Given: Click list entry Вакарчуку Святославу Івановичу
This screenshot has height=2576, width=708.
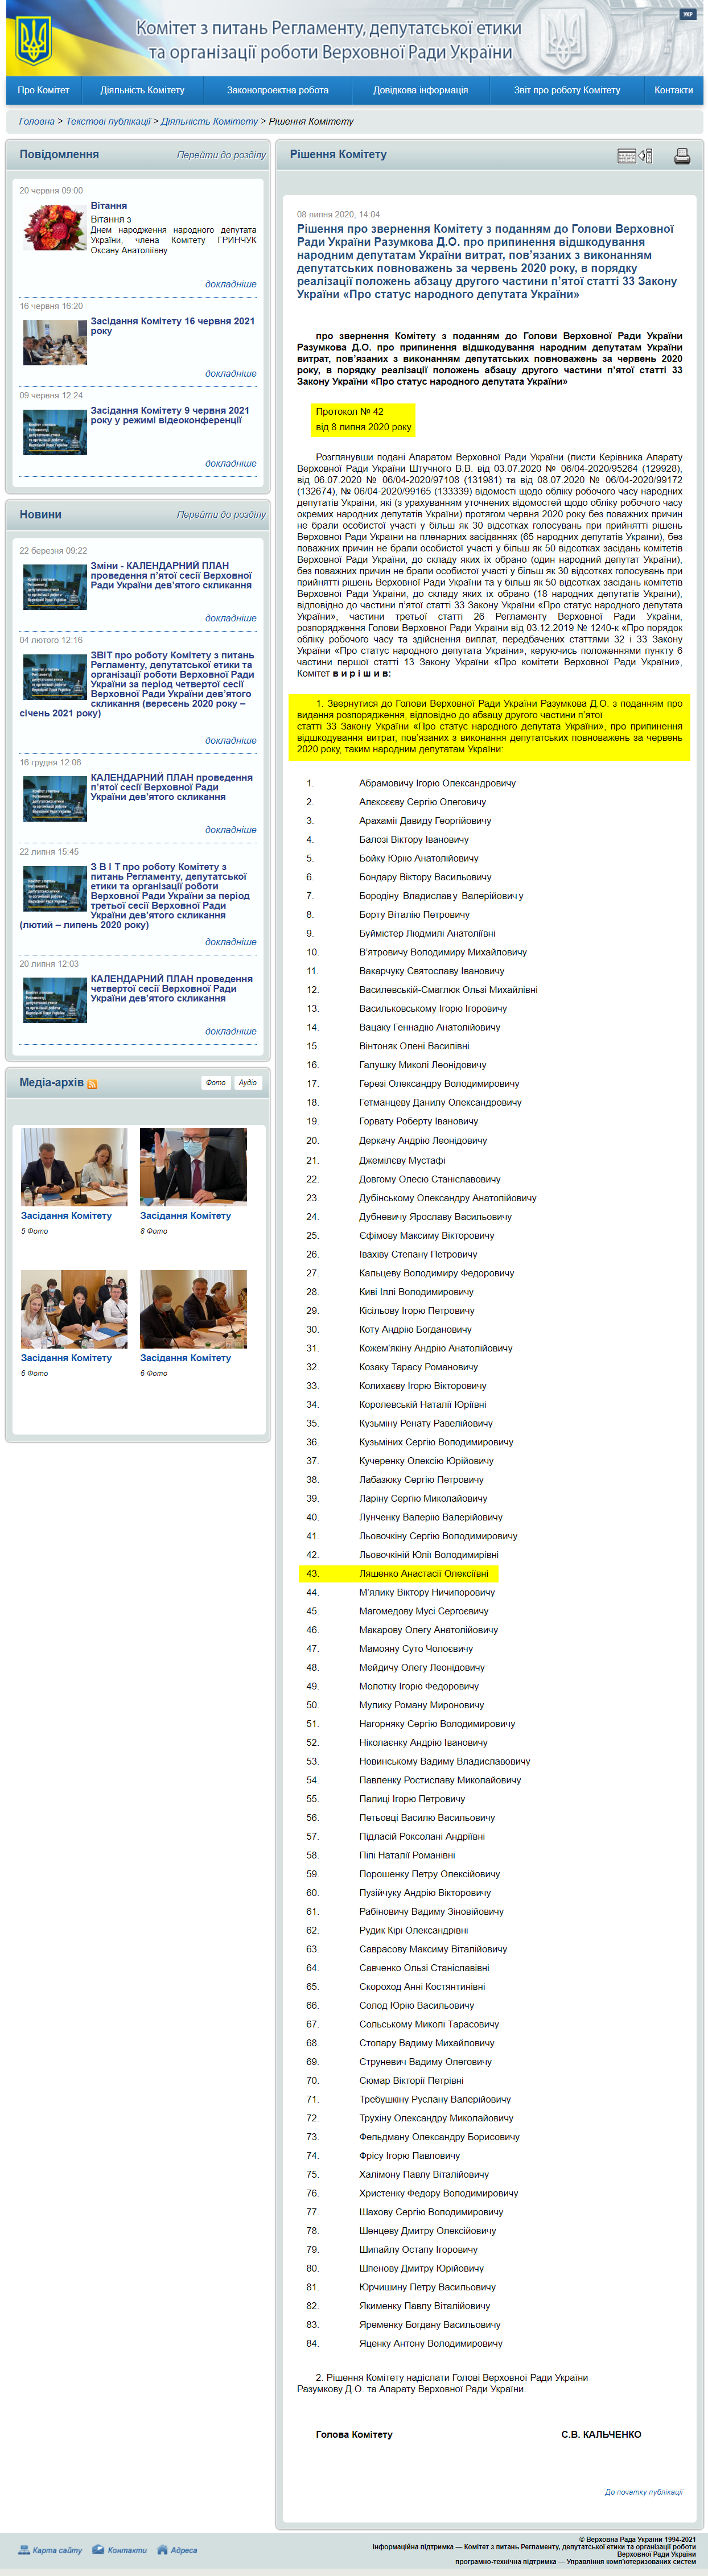Looking at the screenshot, I should [432, 971].
